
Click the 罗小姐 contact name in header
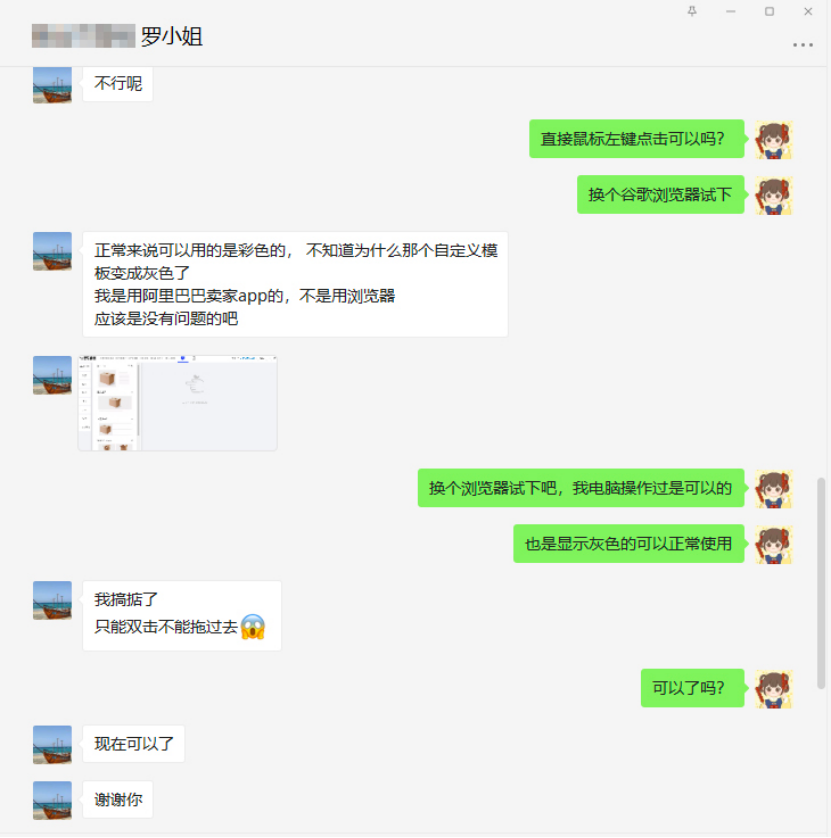tap(172, 36)
